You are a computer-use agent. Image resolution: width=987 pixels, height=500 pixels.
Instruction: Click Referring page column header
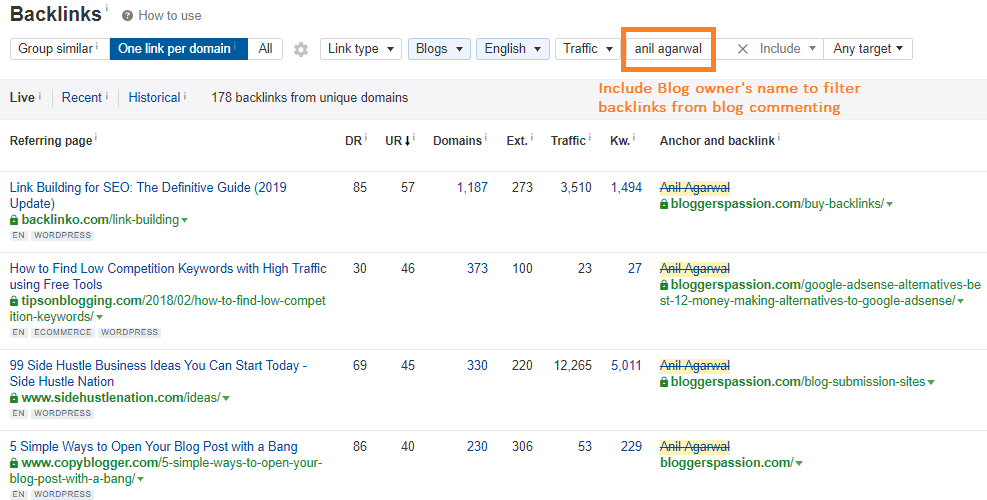(x=51, y=141)
